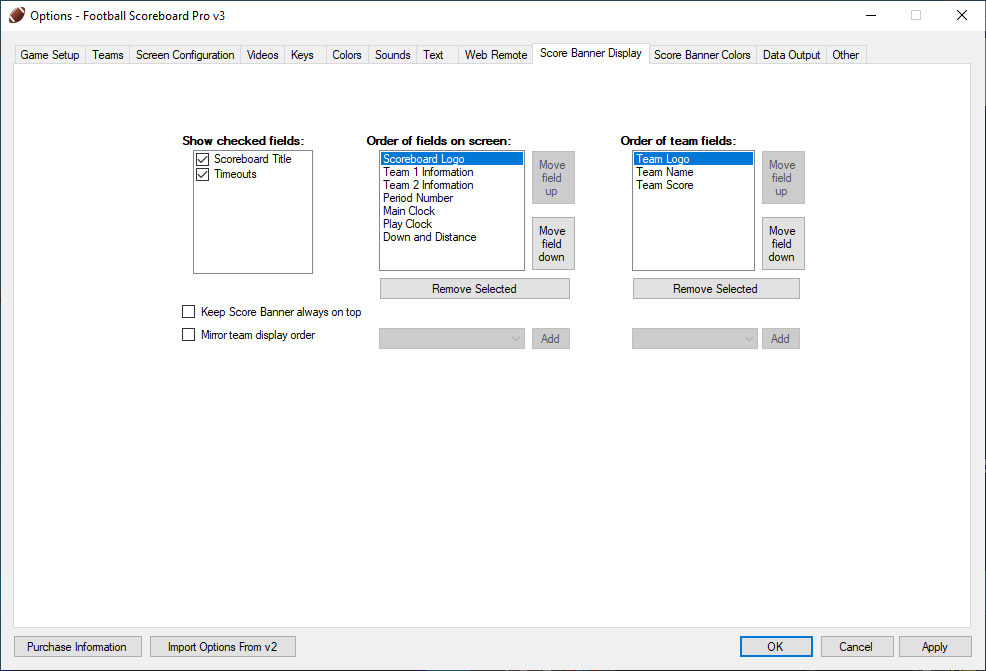Uncheck the Timeouts field checkbox
Image resolution: width=986 pixels, height=671 pixels.
[x=203, y=174]
